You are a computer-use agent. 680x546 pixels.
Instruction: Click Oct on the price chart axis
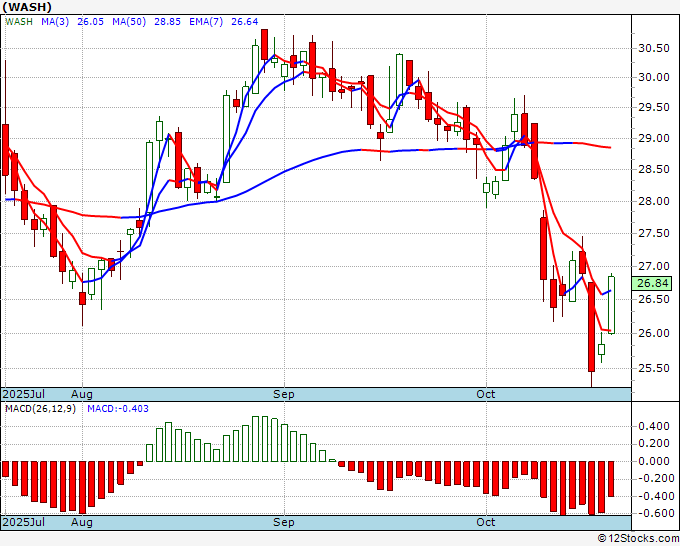pyautogui.click(x=486, y=394)
